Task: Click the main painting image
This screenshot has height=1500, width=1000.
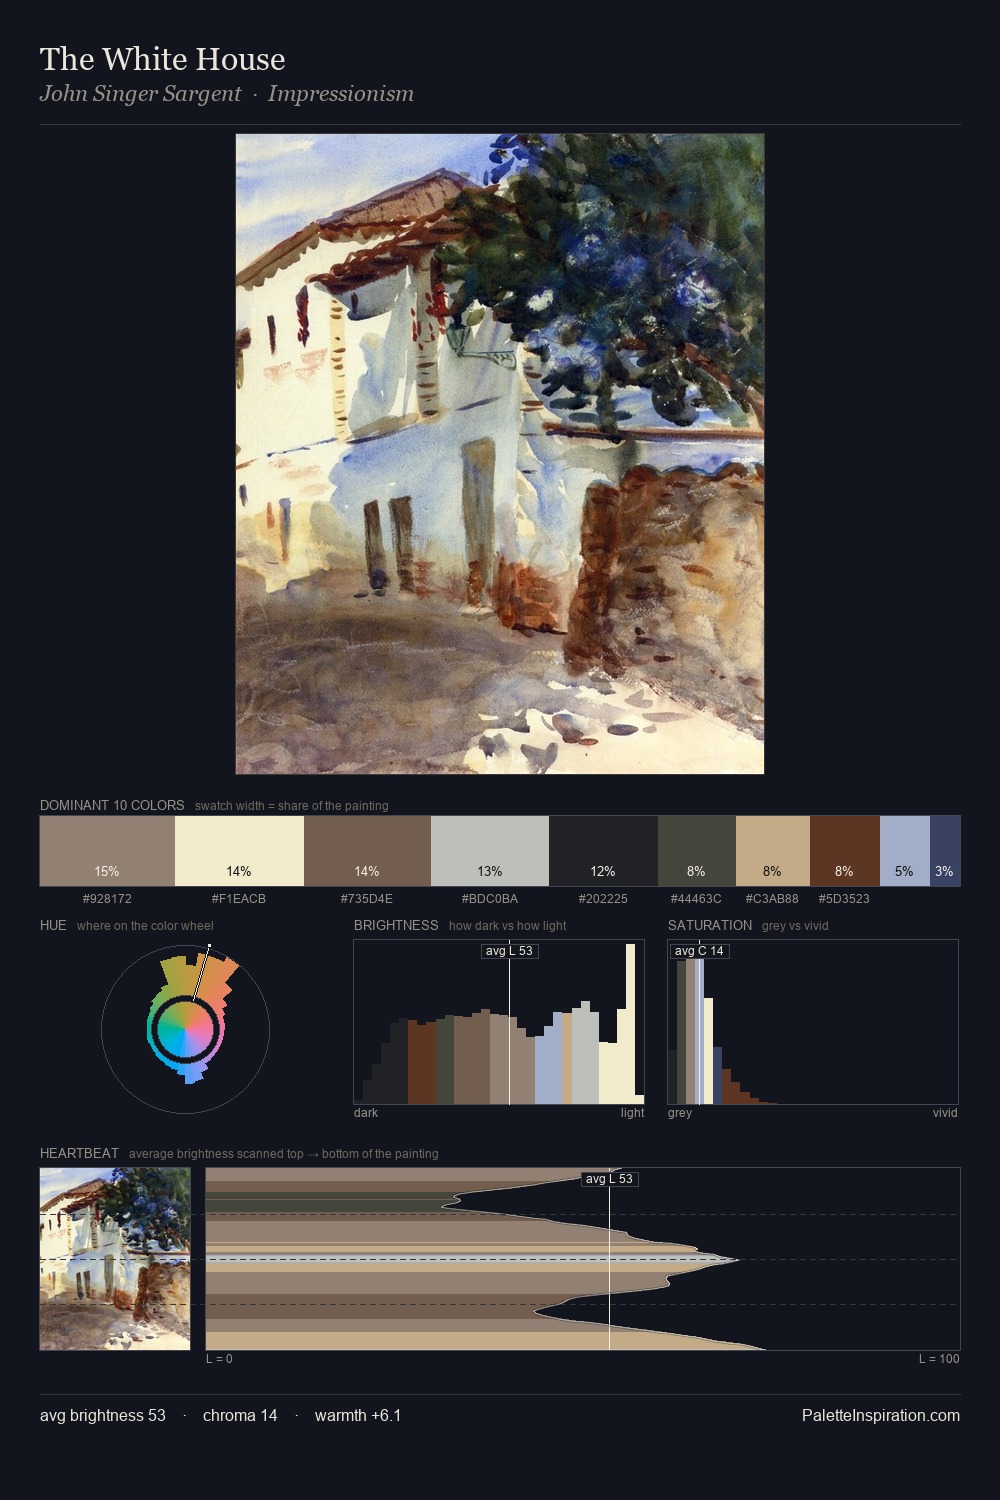Action: pos(500,454)
